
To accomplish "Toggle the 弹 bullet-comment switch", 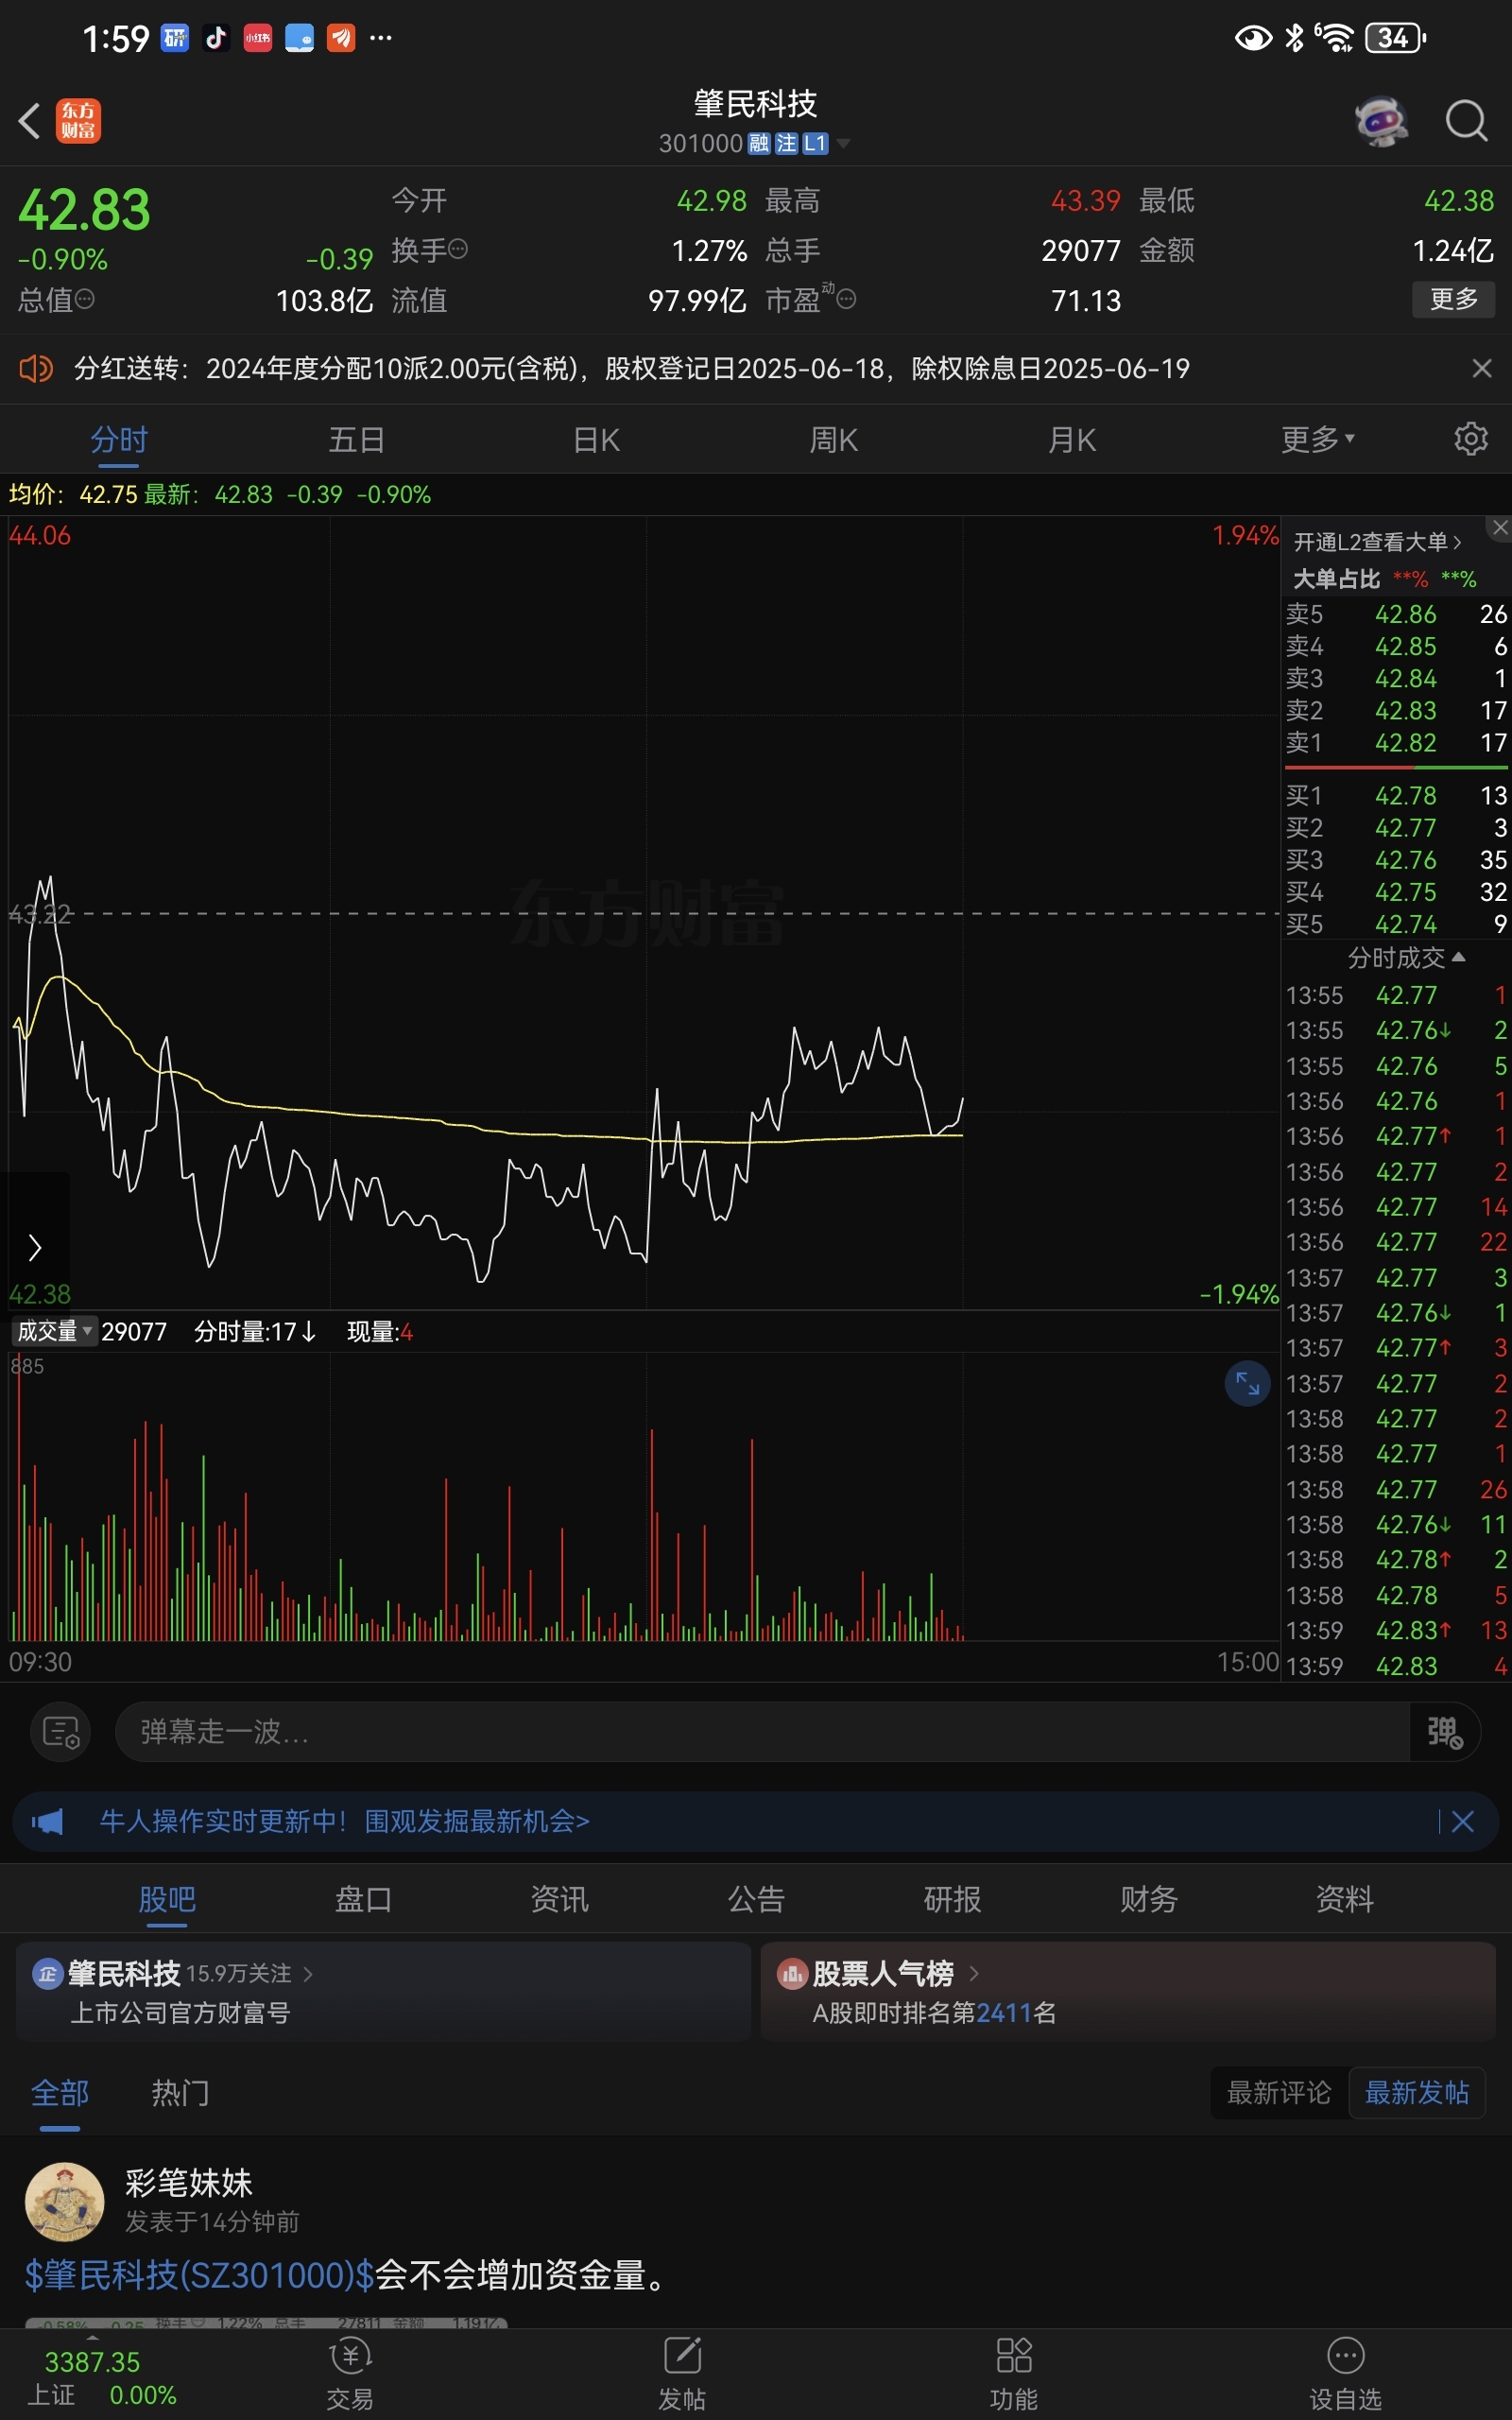I will click(x=1444, y=1732).
